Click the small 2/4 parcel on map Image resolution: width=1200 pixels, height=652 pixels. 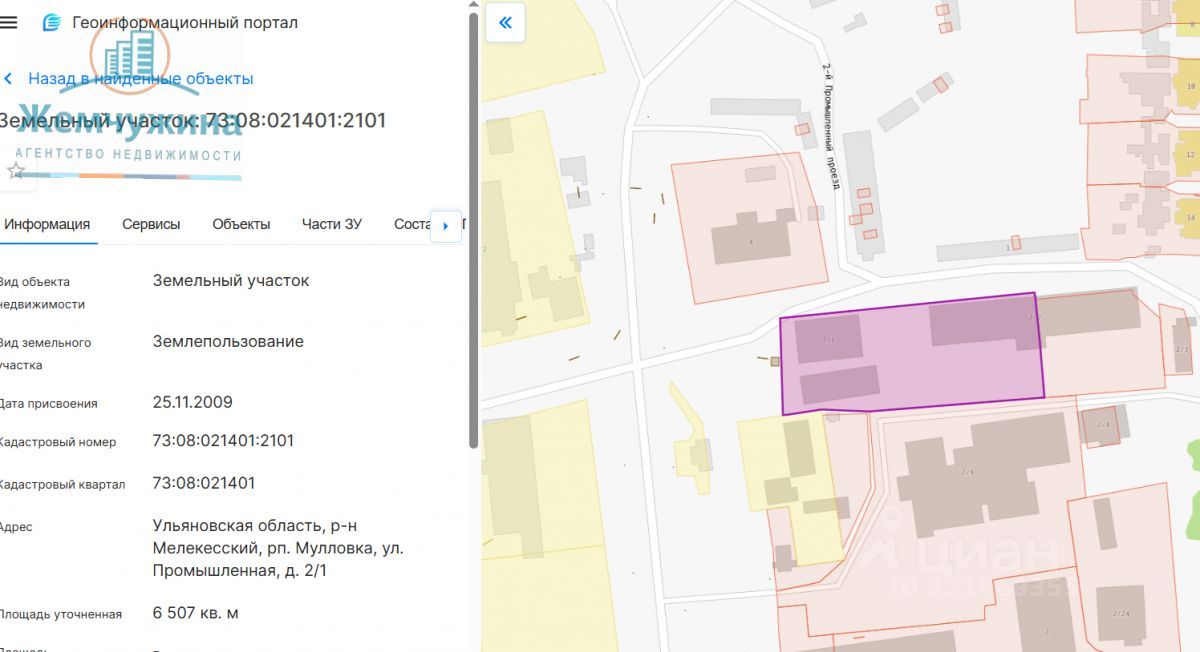(x=1103, y=425)
